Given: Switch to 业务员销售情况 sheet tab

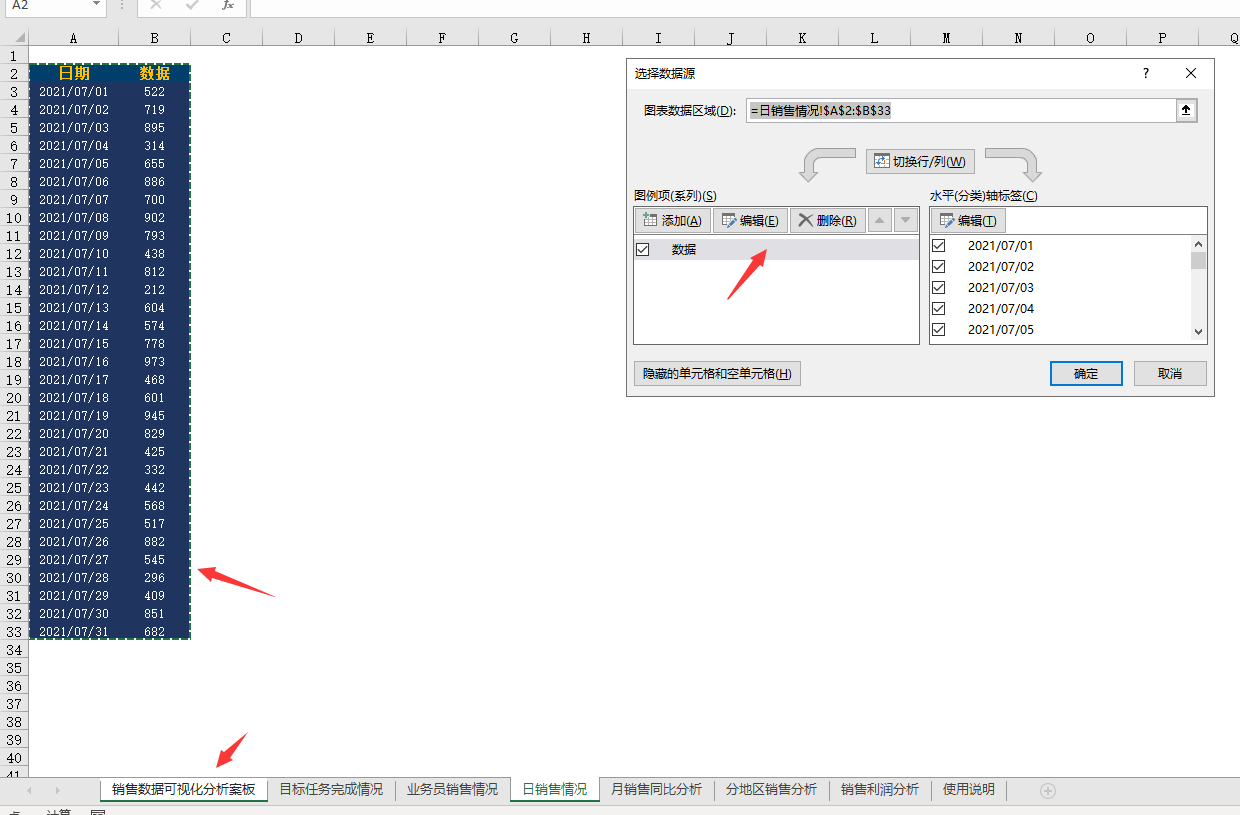Looking at the screenshot, I should point(452,789).
